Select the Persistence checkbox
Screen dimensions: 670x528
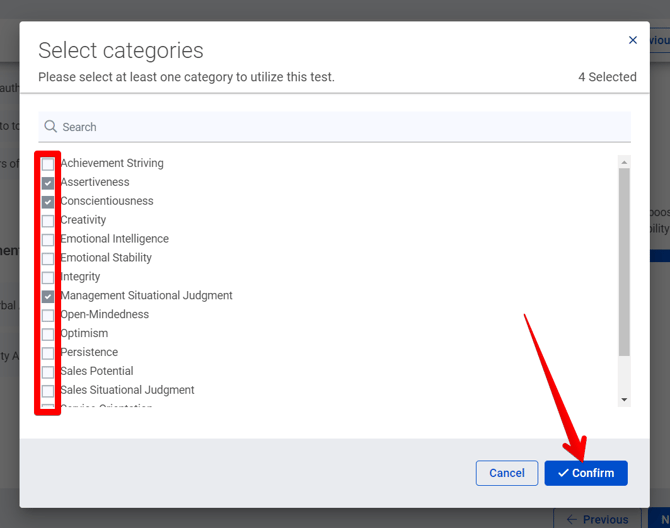point(48,353)
